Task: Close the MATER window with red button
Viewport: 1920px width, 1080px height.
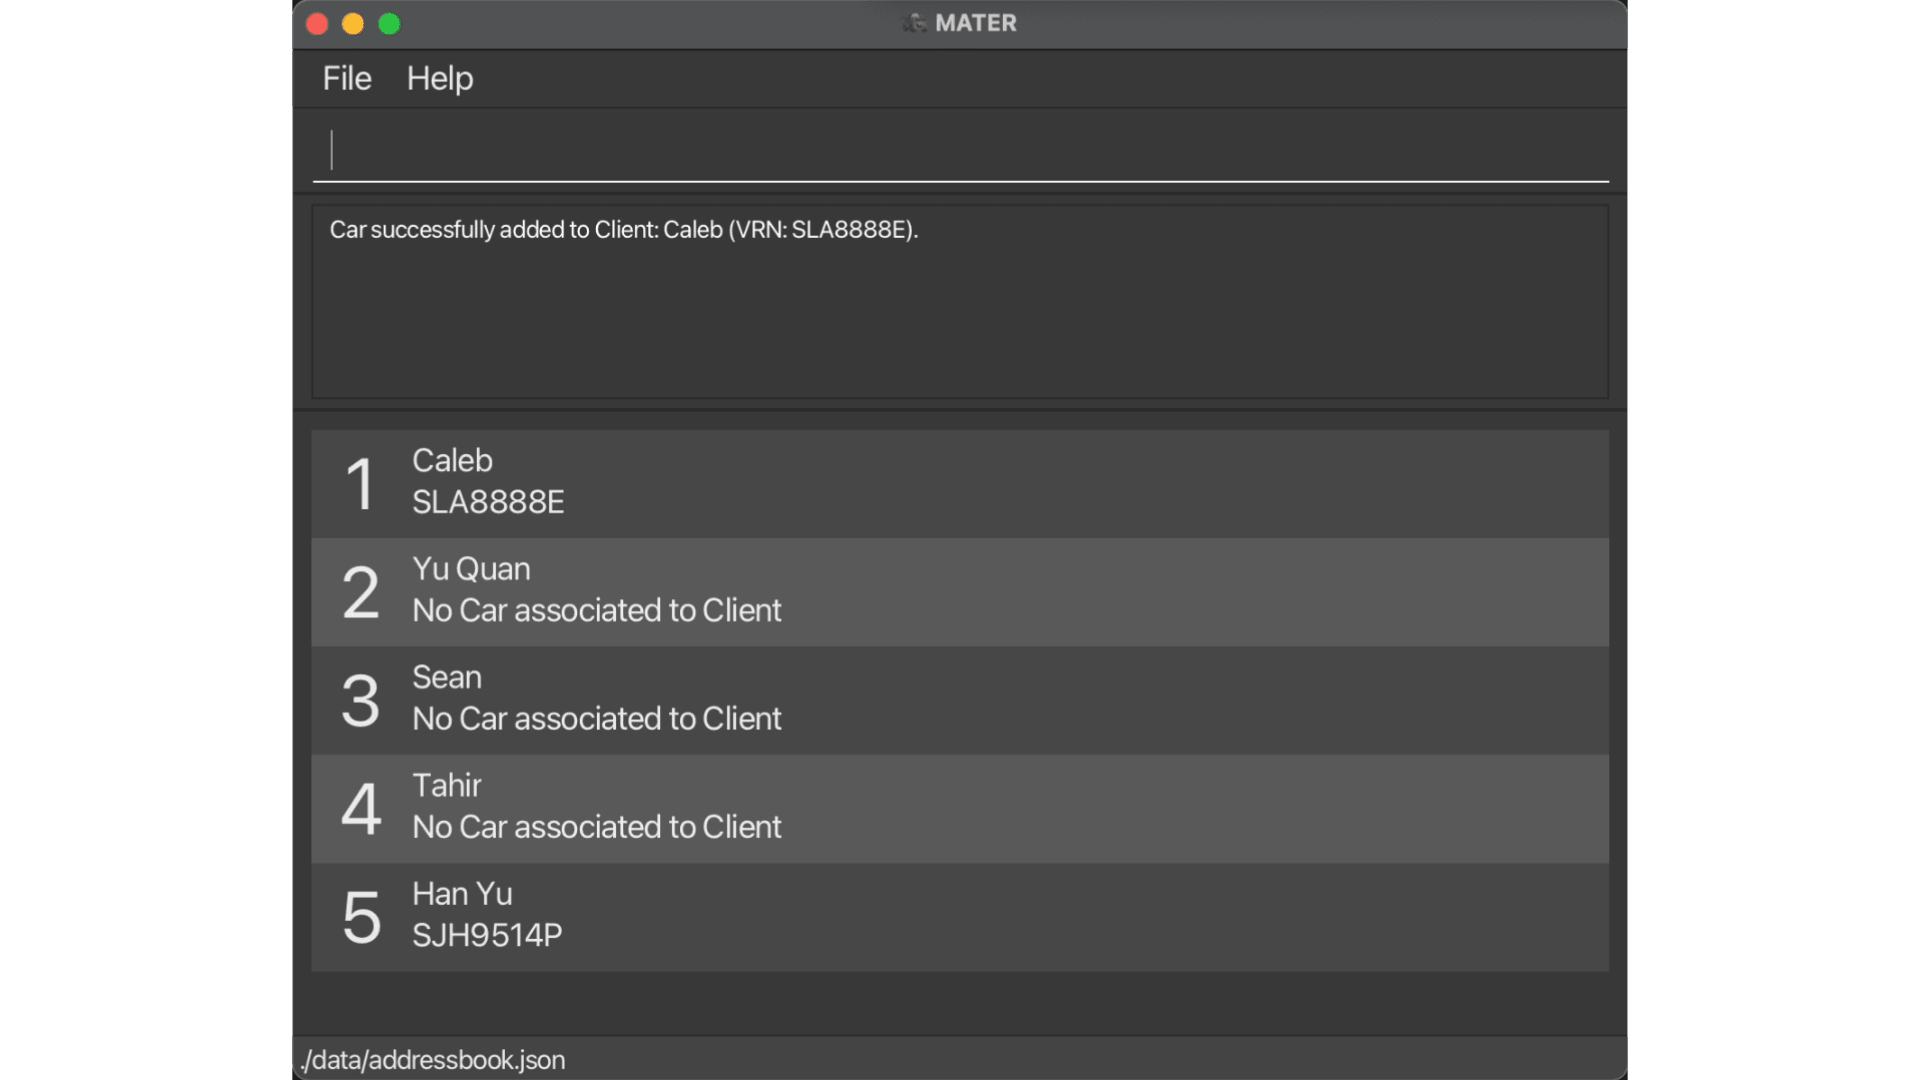Action: 317,24
